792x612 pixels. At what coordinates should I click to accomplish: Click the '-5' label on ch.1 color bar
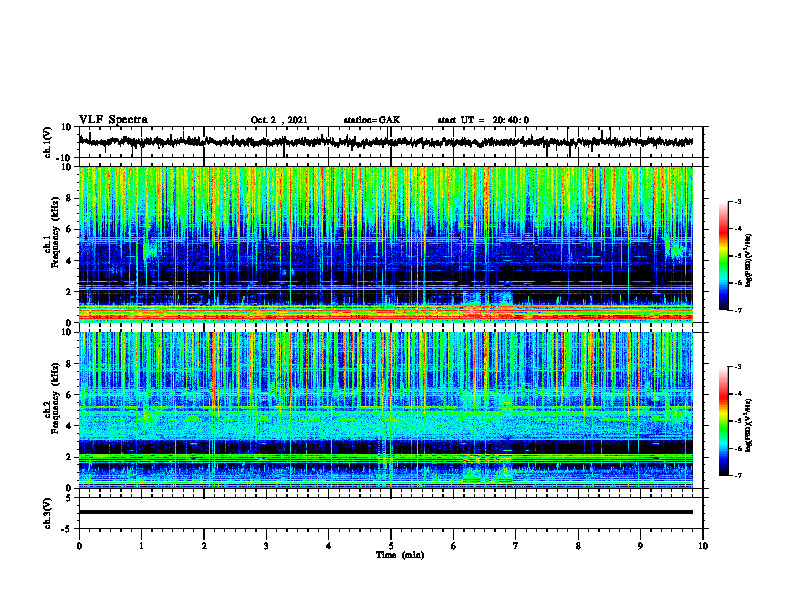click(738, 256)
